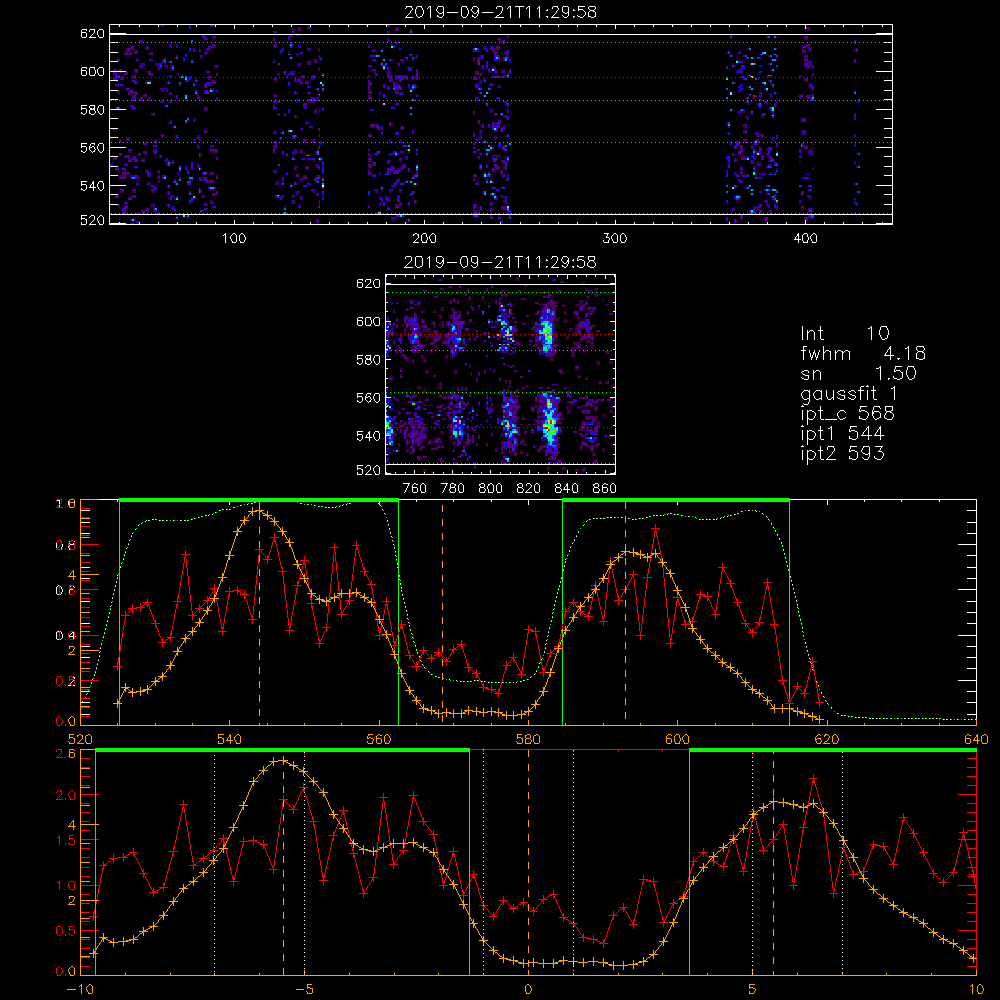This screenshot has height=1000, width=1000.
Task: Click x-axis label 860 on middle image
Action: tap(605, 489)
